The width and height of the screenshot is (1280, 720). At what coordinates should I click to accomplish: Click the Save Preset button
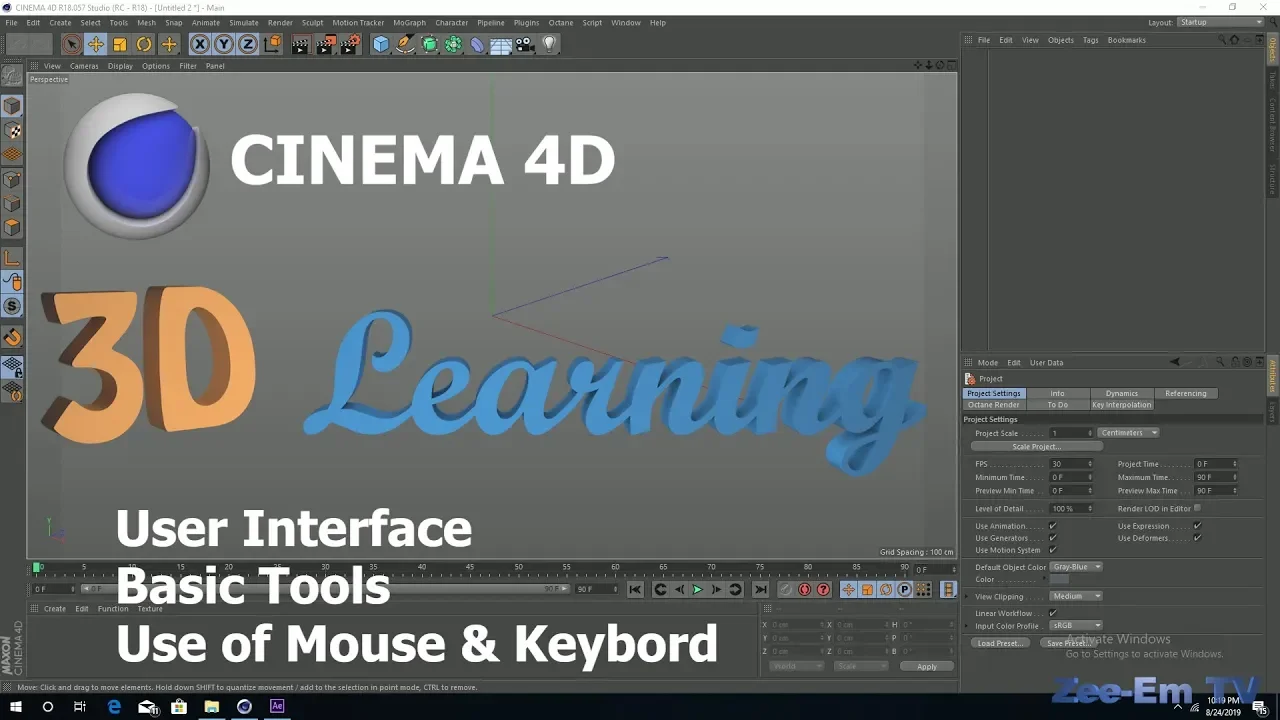click(1068, 643)
